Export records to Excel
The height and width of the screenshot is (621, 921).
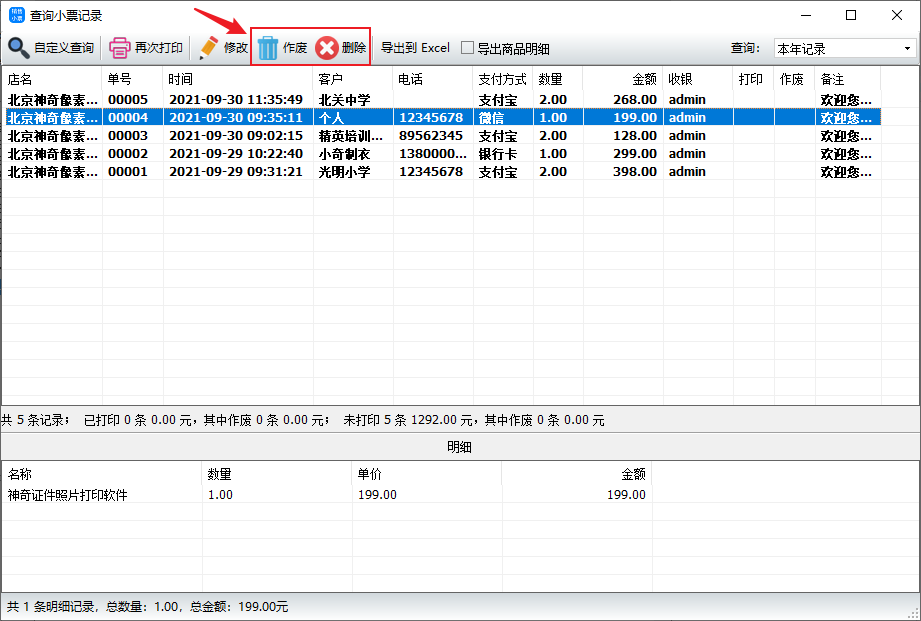415,48
